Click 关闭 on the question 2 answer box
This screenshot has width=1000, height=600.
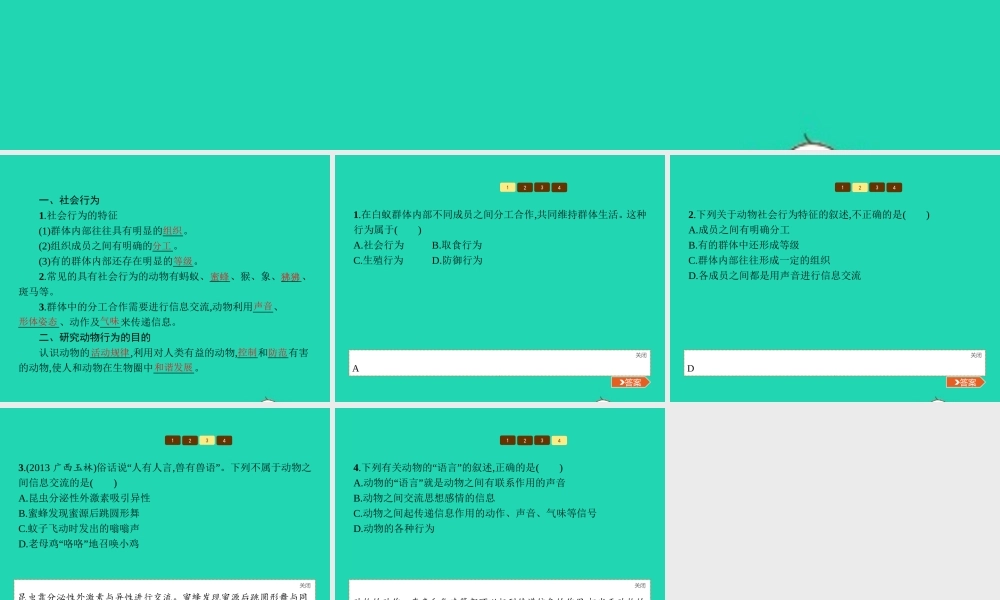tap(976, 355)
